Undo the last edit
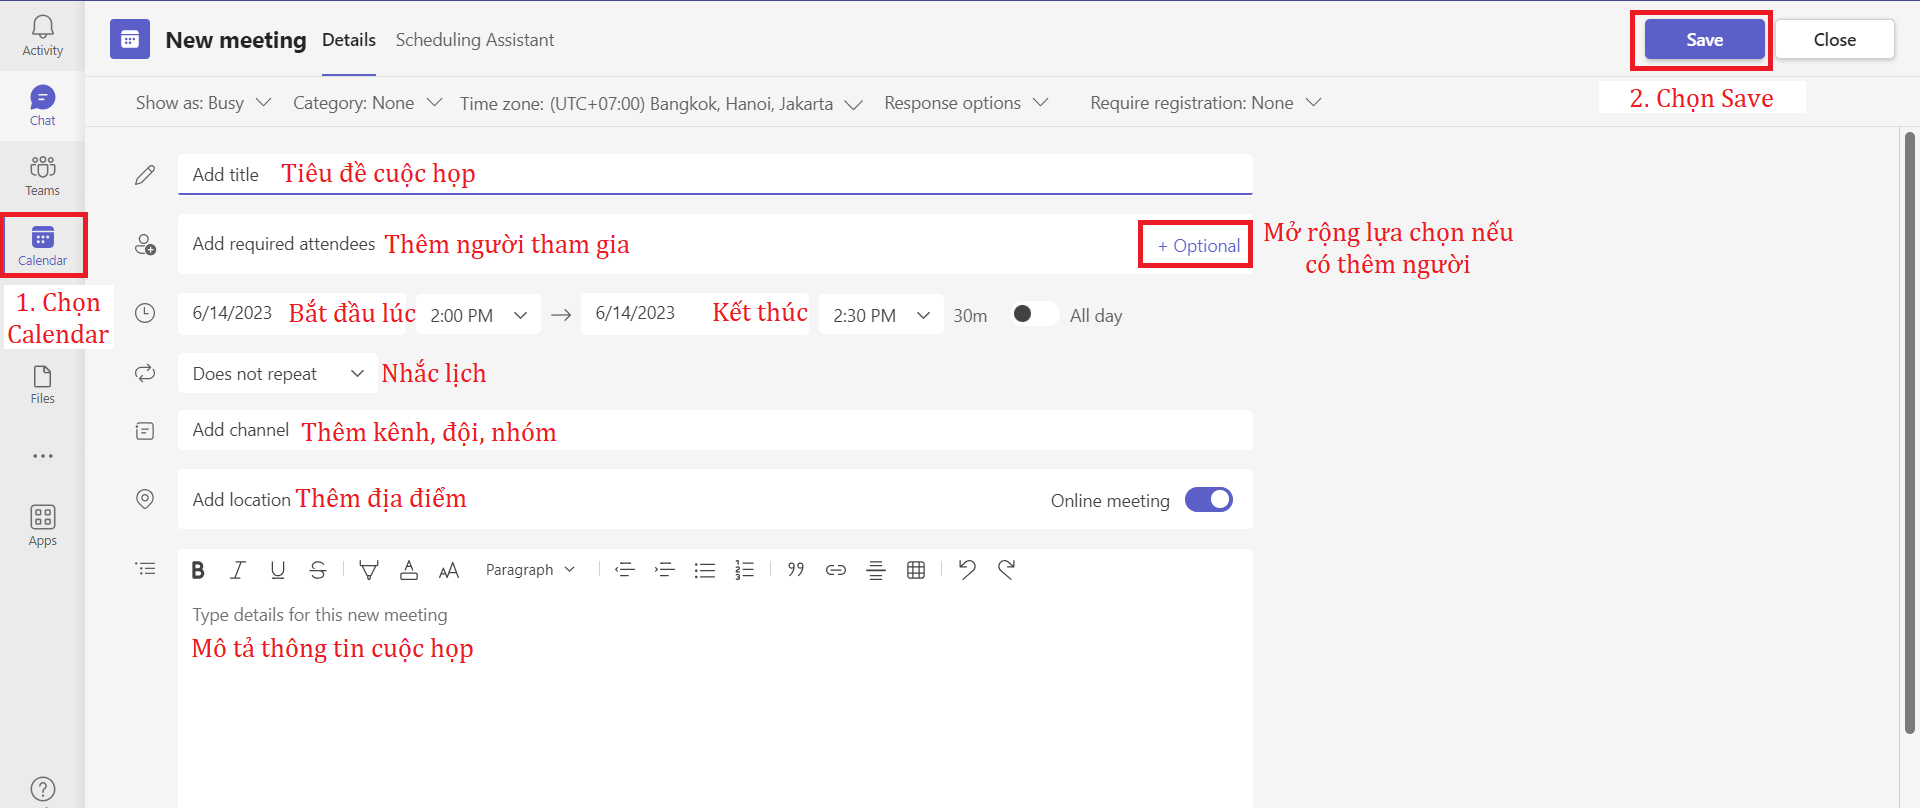Image resolution: width=1920 pixels, height=808 pixels. pos(967,570)
